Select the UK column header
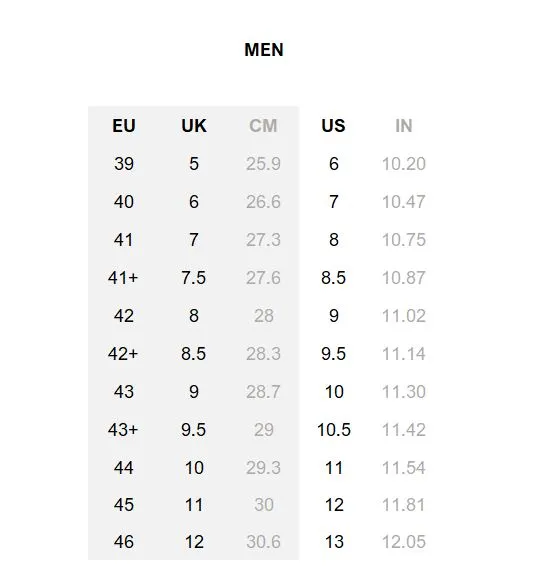 (194, 126)
